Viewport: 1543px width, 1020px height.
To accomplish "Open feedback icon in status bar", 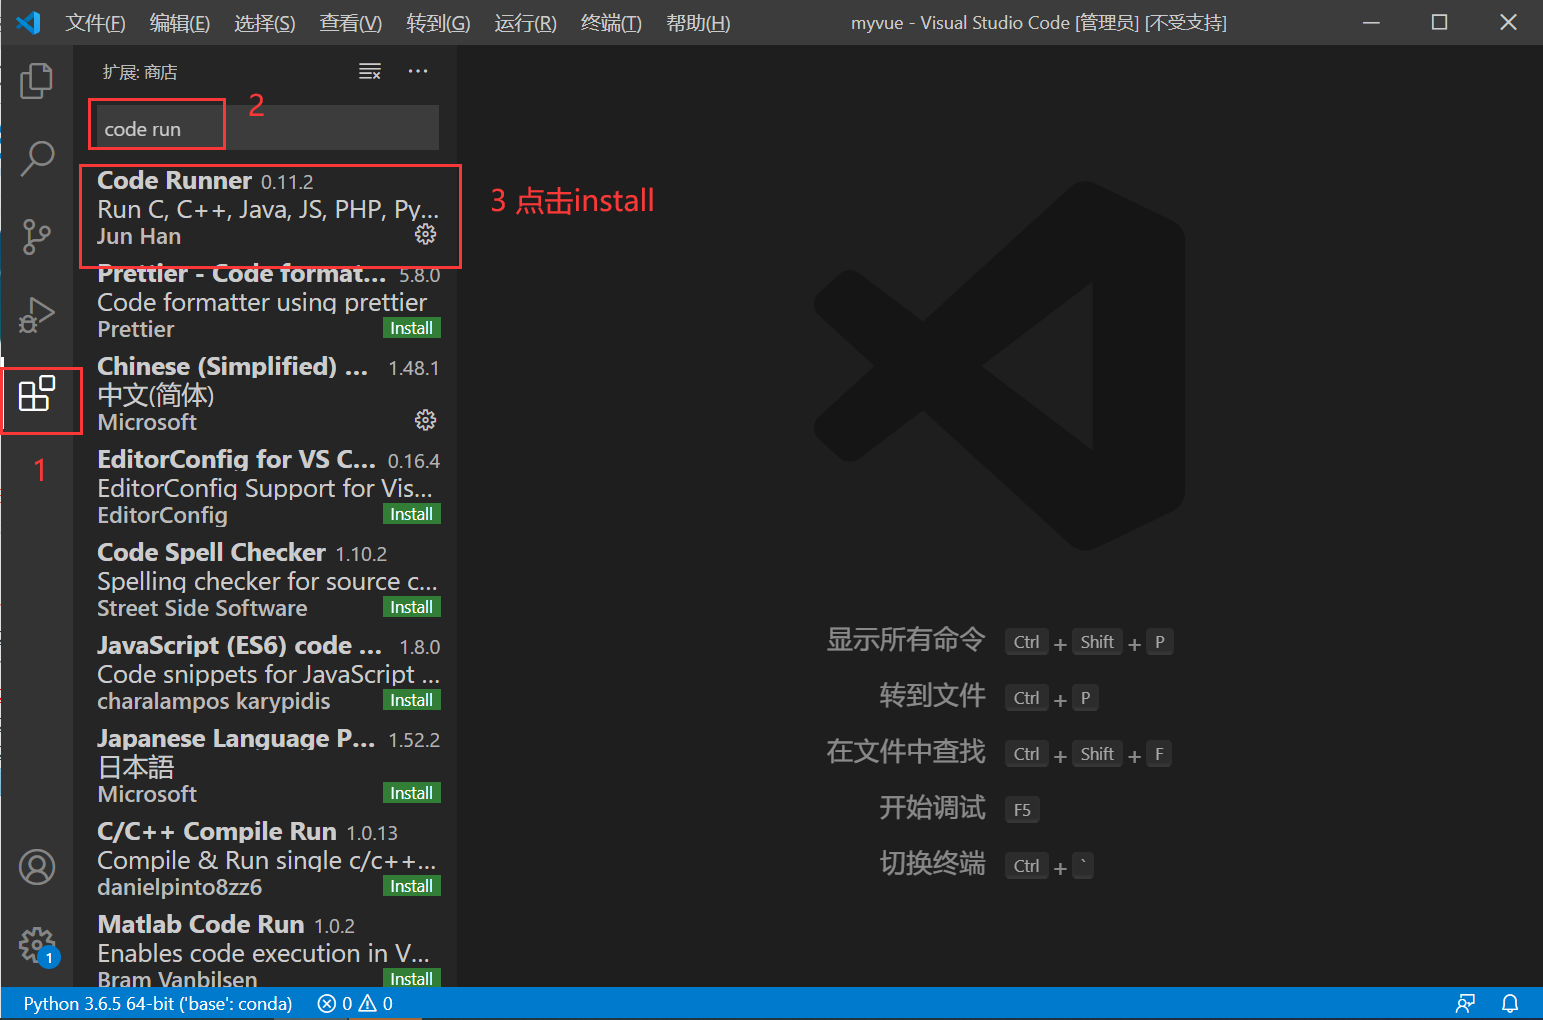I will [1465, 1003].
